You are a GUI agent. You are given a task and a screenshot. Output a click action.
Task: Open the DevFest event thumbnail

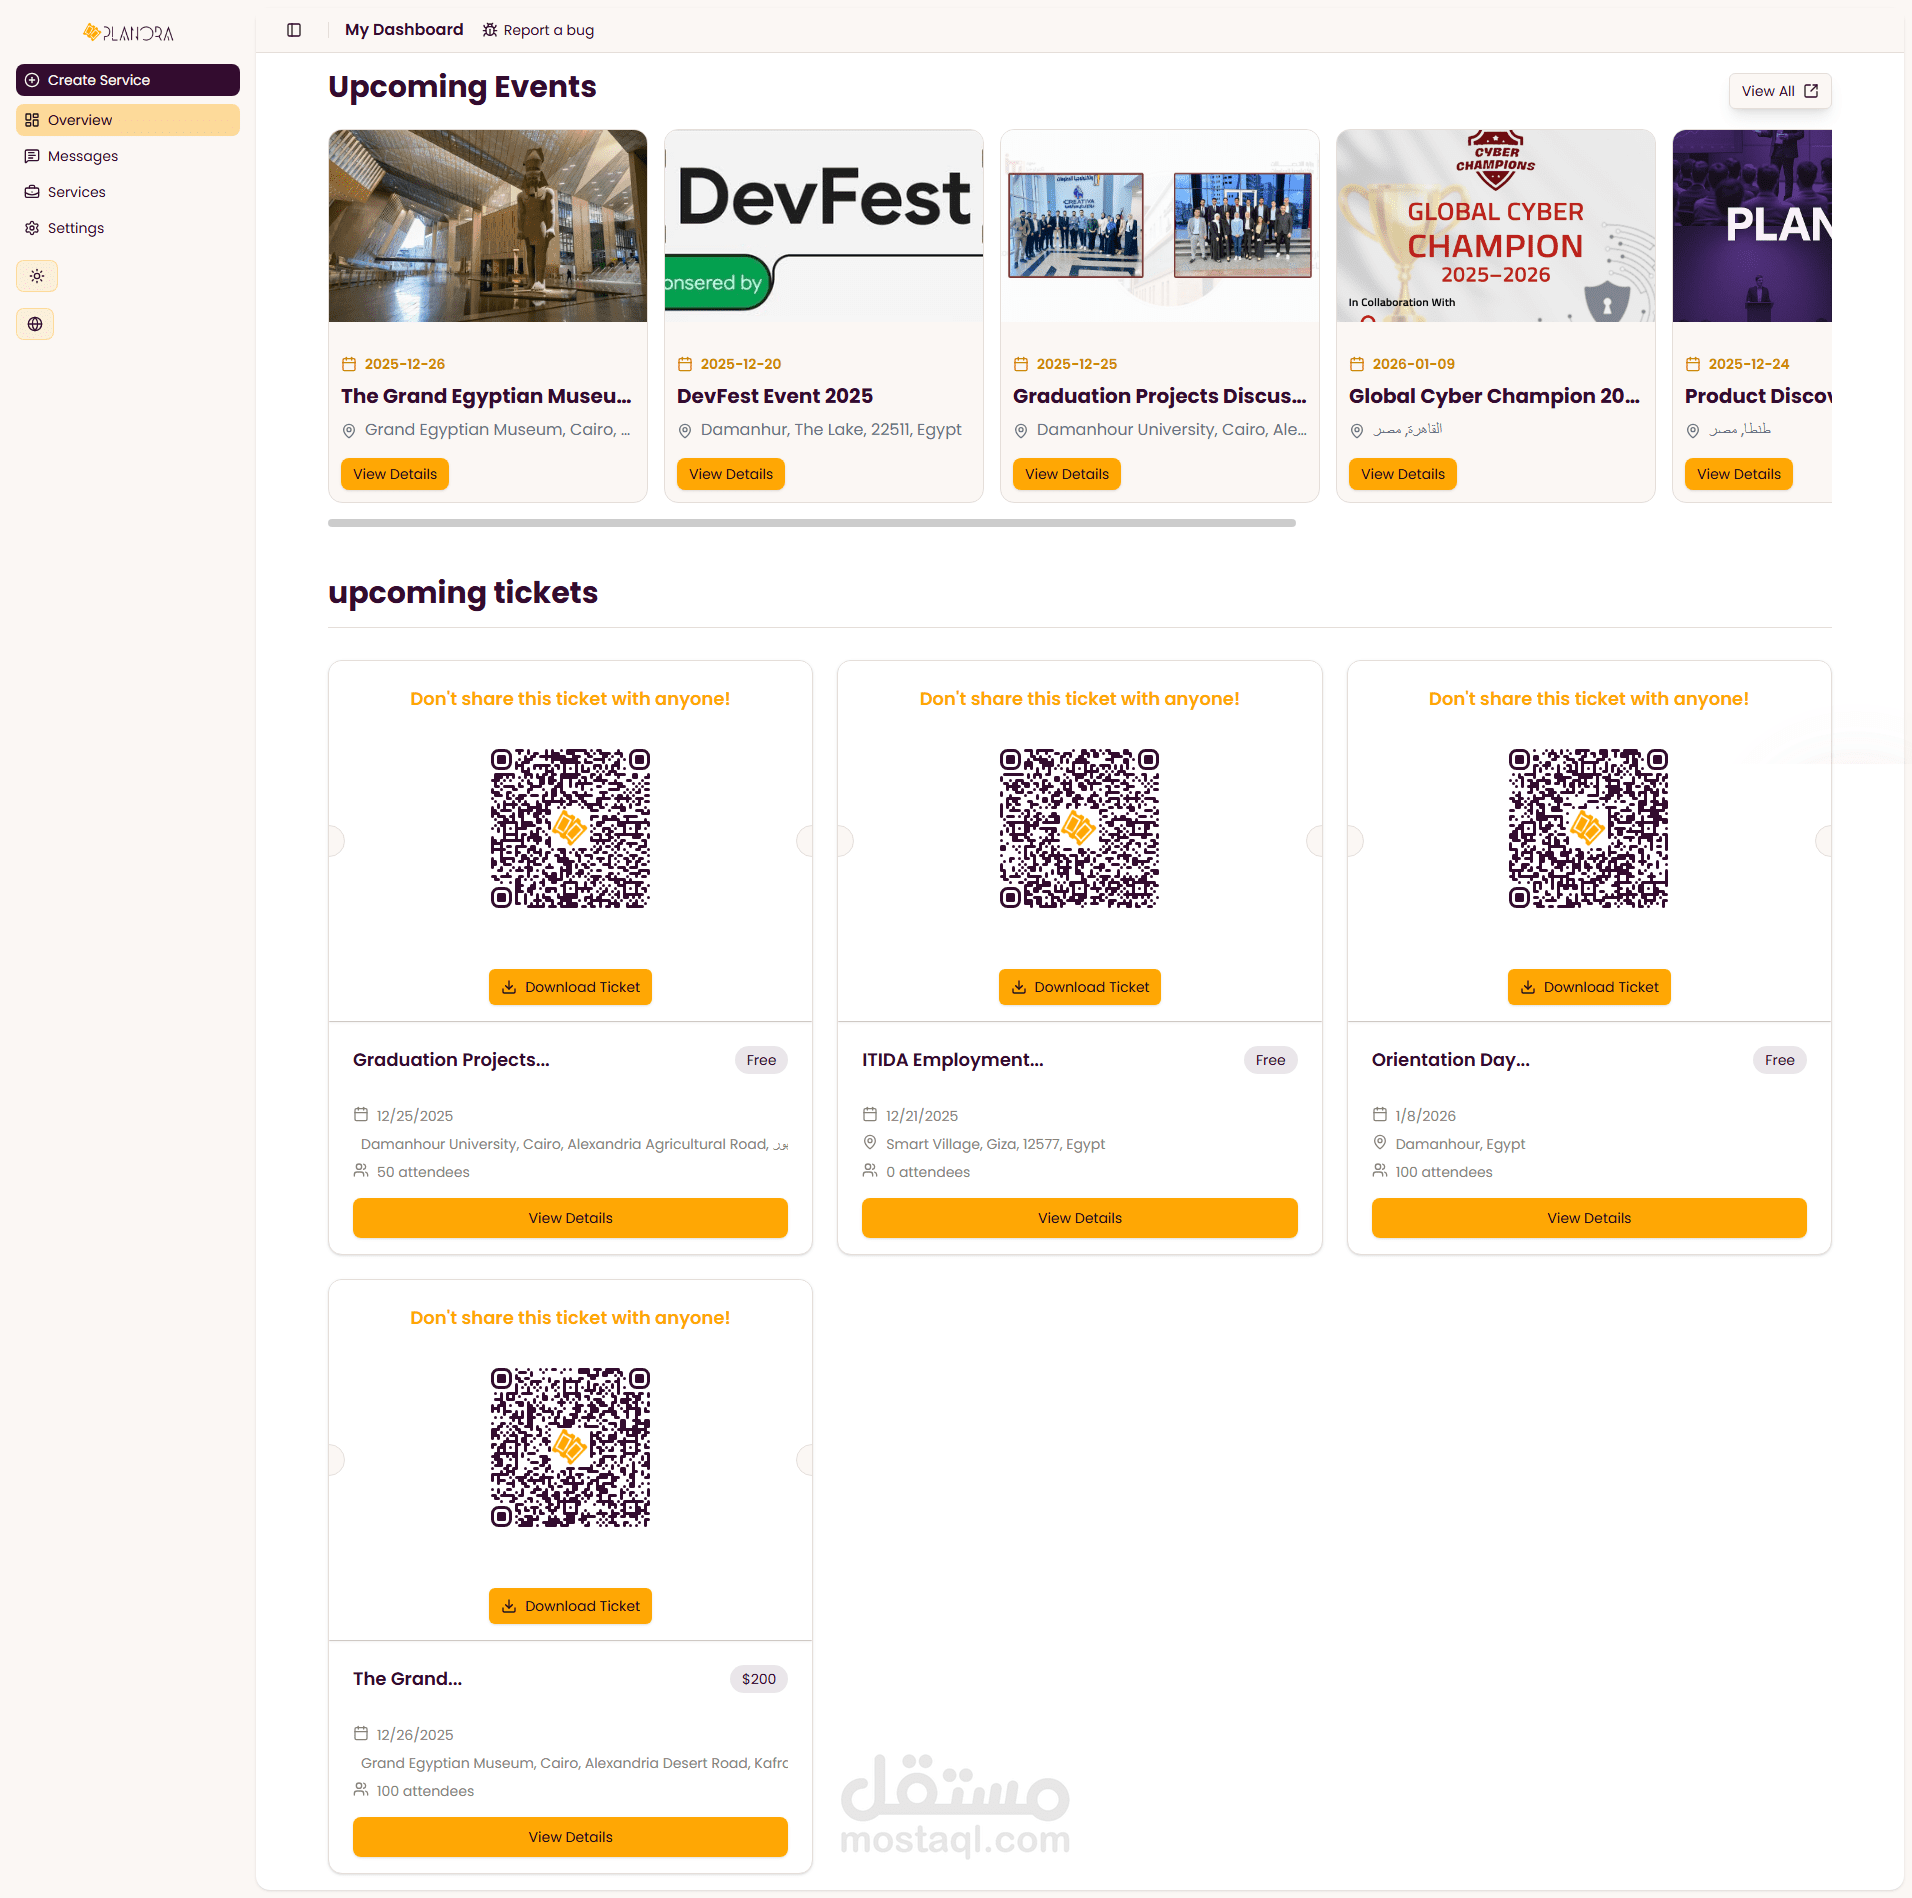[824, 226]
